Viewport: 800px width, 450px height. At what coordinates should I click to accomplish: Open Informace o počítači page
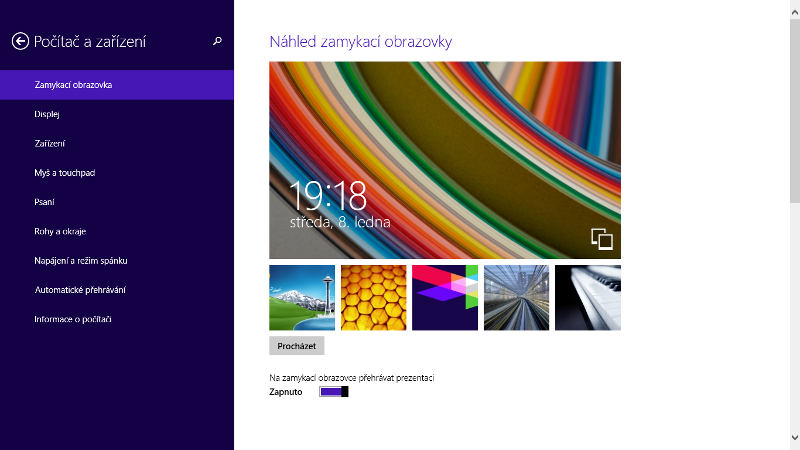(x=73, y=319)
